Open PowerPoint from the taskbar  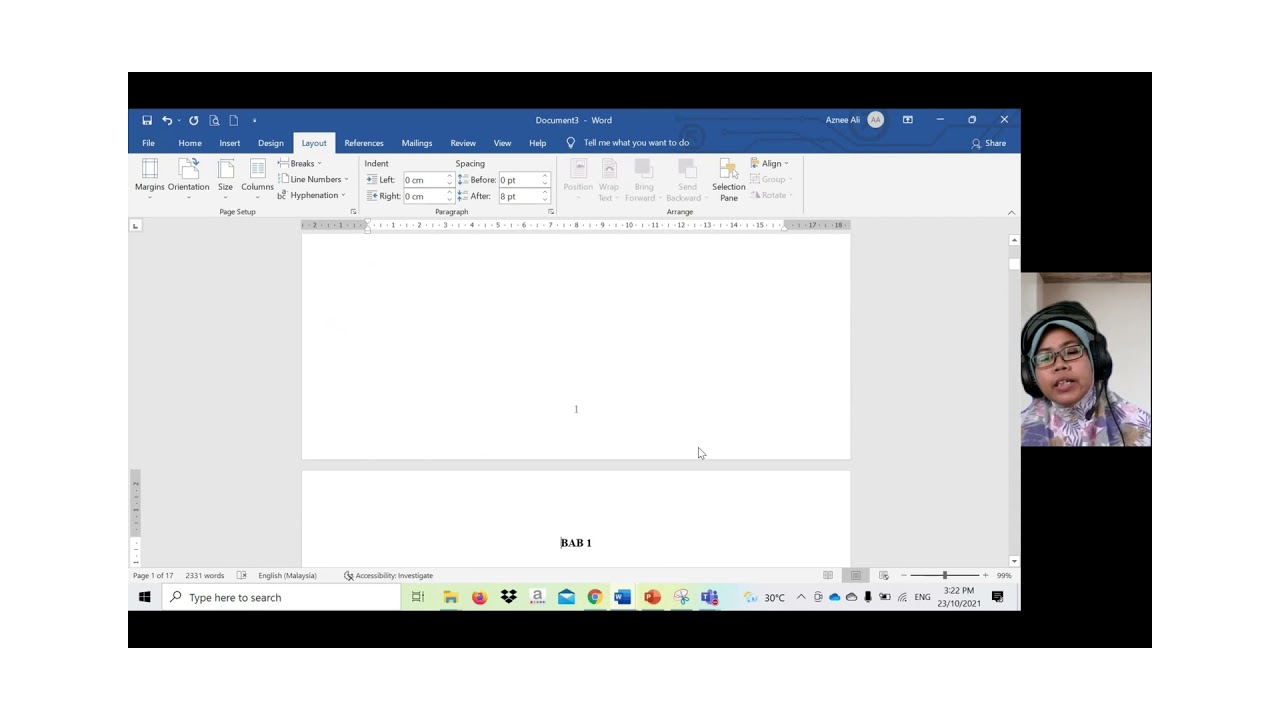click(x=652, y=597)
